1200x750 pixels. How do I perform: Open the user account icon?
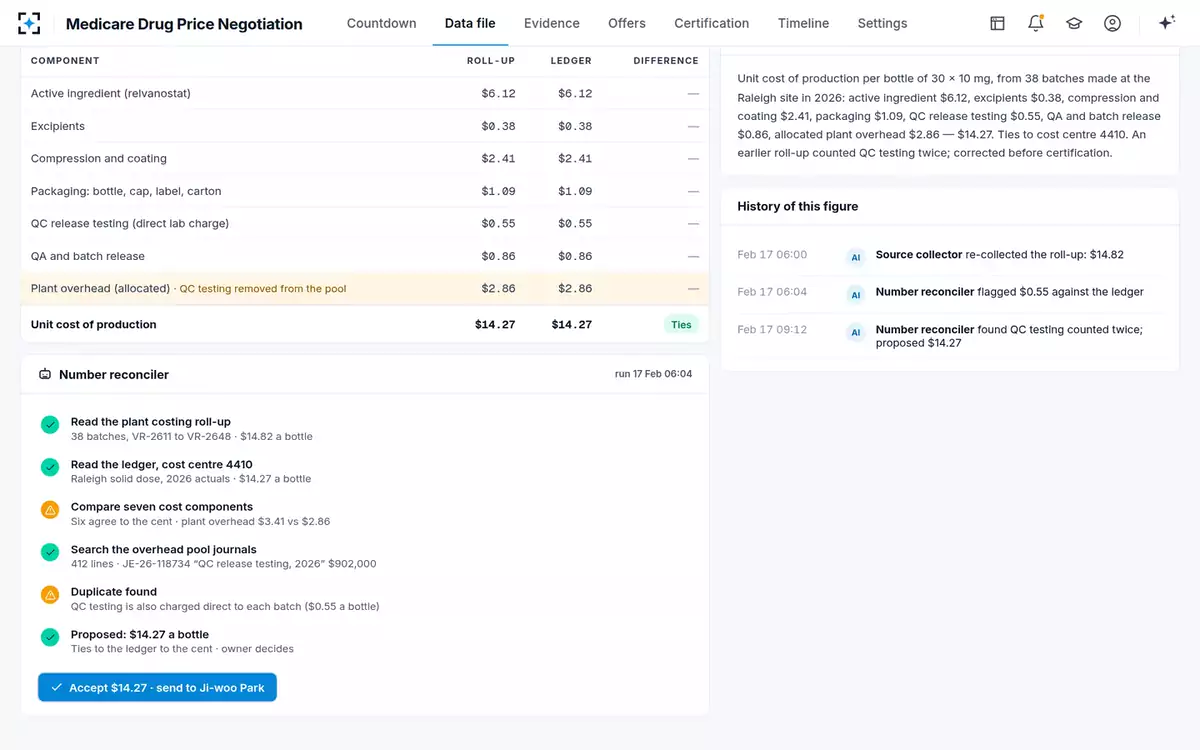click(x=1112, y=23)
